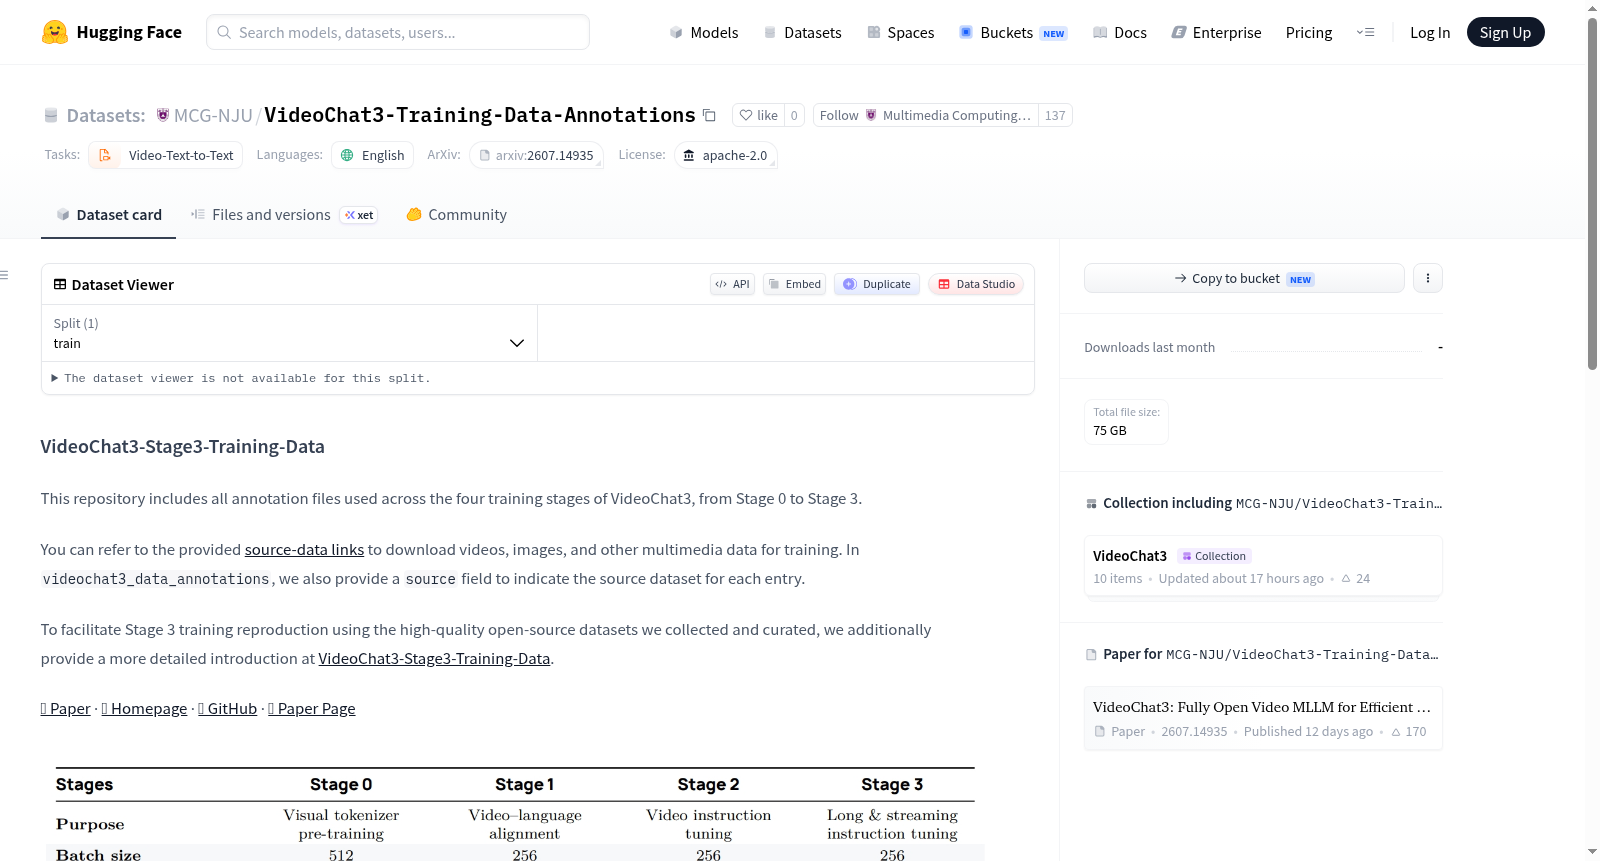Click the apache-2.0 license tag
The height and width of the screenshot is (861, 1600).
(725, 155)
